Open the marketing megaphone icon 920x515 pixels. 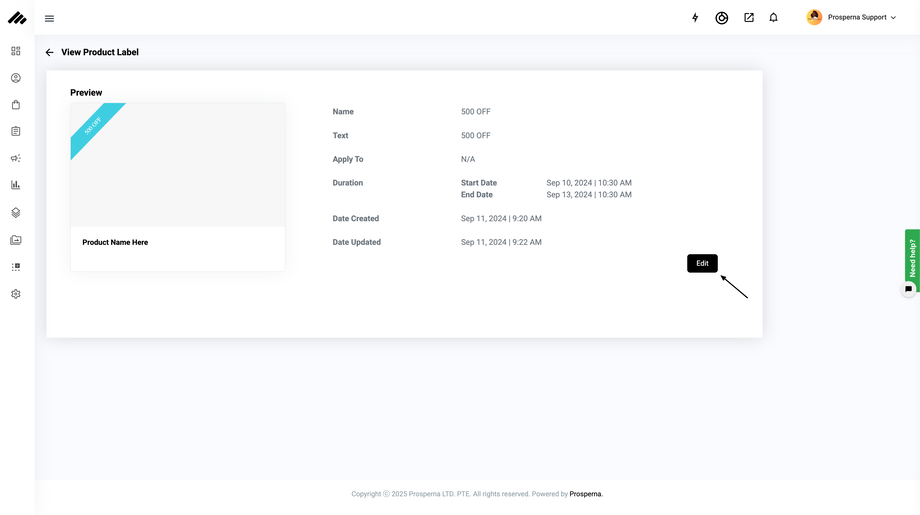pos(16,158)
